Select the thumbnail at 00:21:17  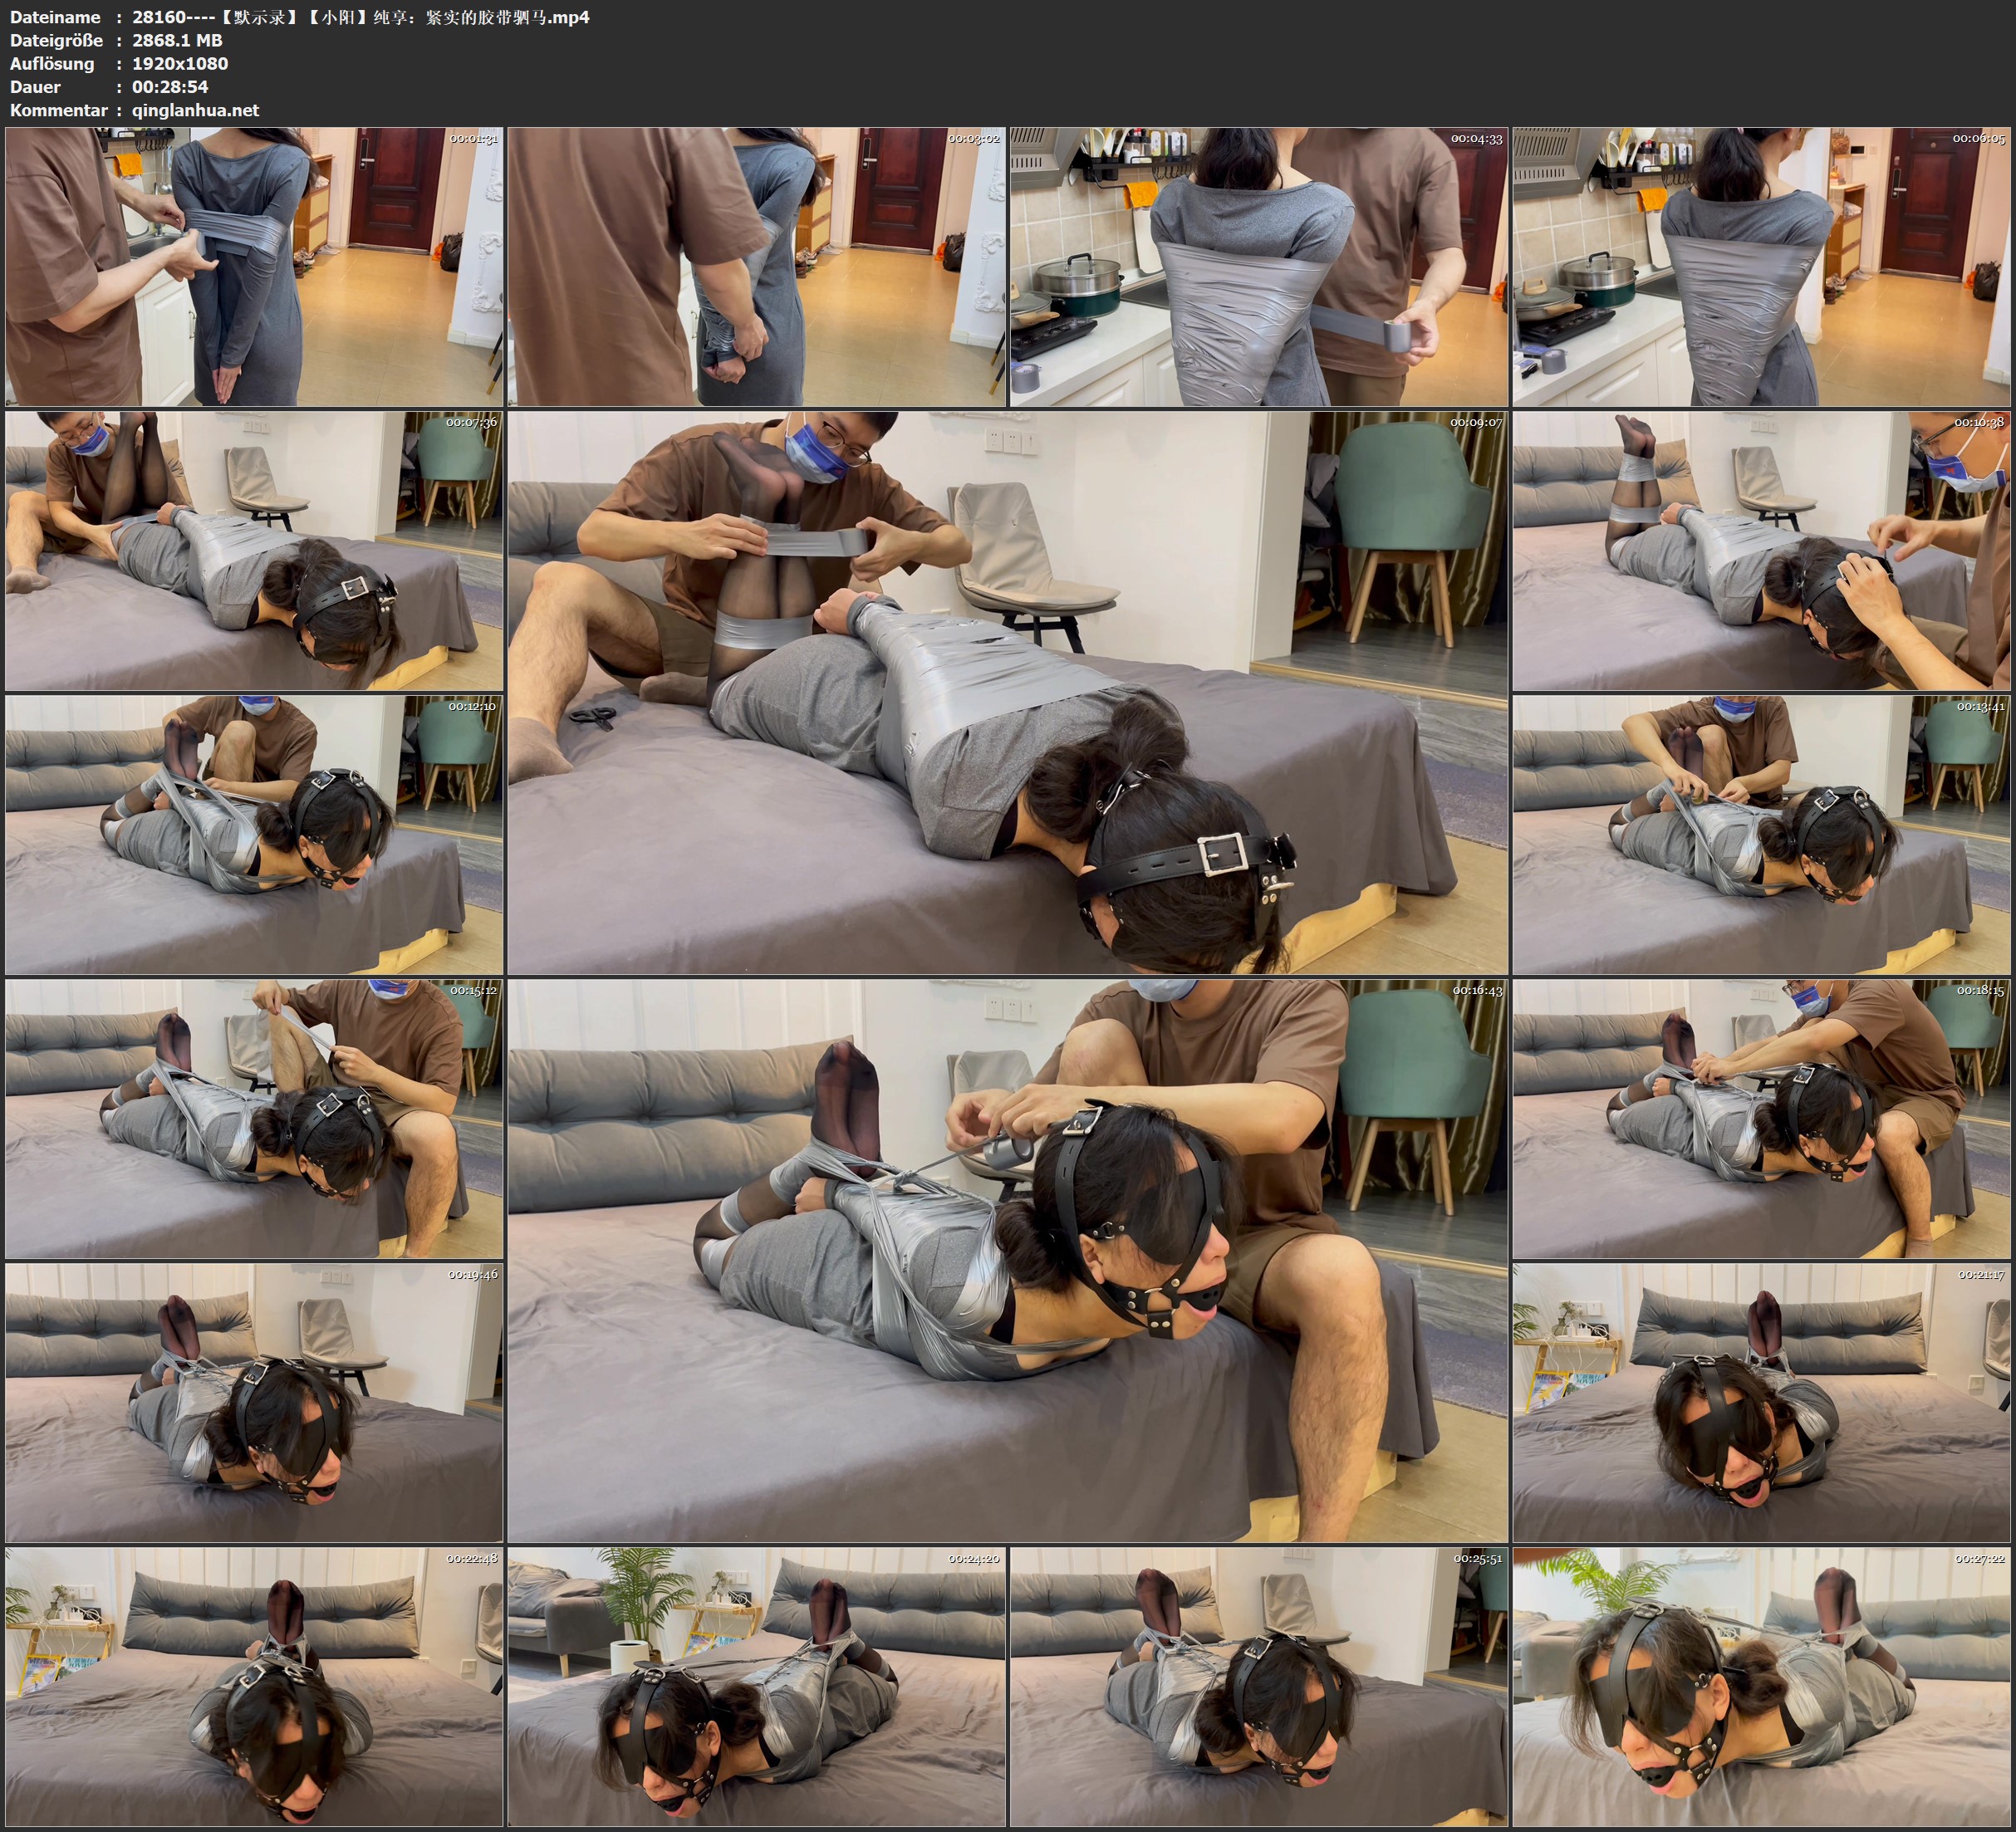tap(1761, 1402)
